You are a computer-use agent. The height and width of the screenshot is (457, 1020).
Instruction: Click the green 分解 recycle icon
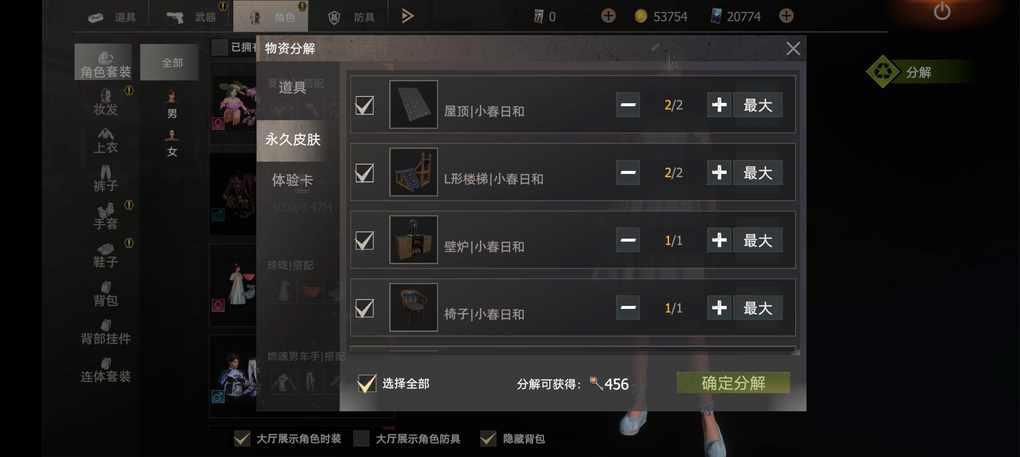[882, 72]
